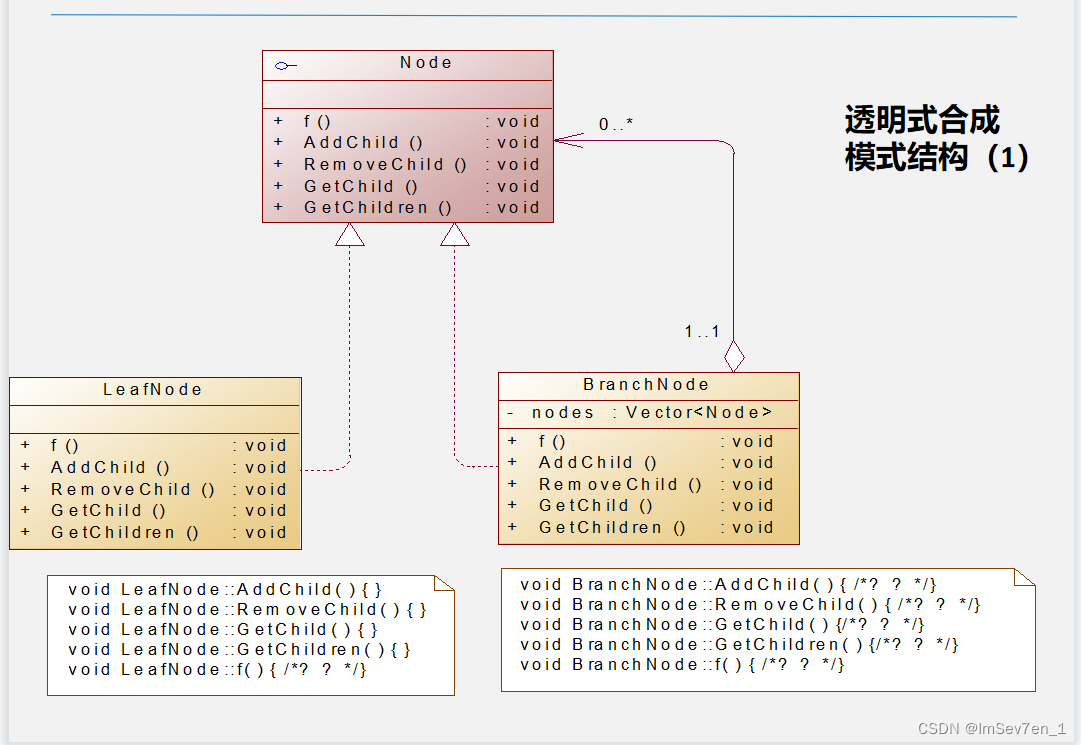
Task: Select GetChildren() in the BranchNode class
Action: click(x=641, y=528)
